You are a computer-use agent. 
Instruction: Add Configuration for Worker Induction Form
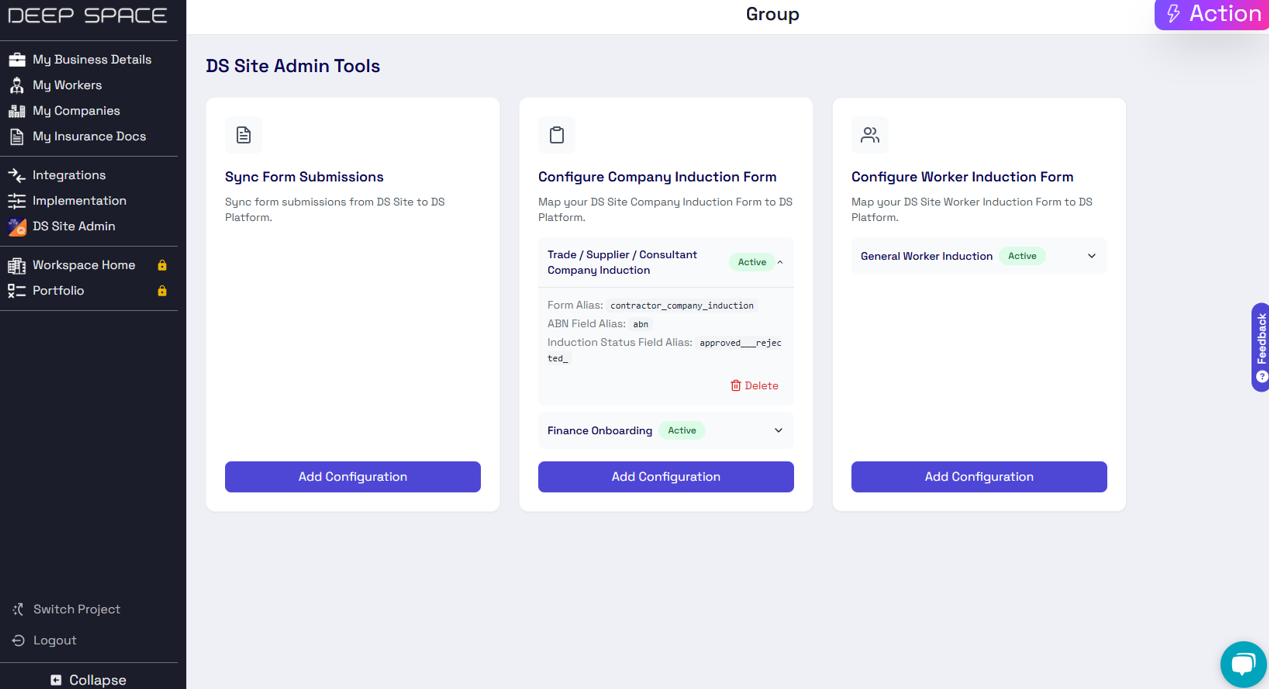979,477
